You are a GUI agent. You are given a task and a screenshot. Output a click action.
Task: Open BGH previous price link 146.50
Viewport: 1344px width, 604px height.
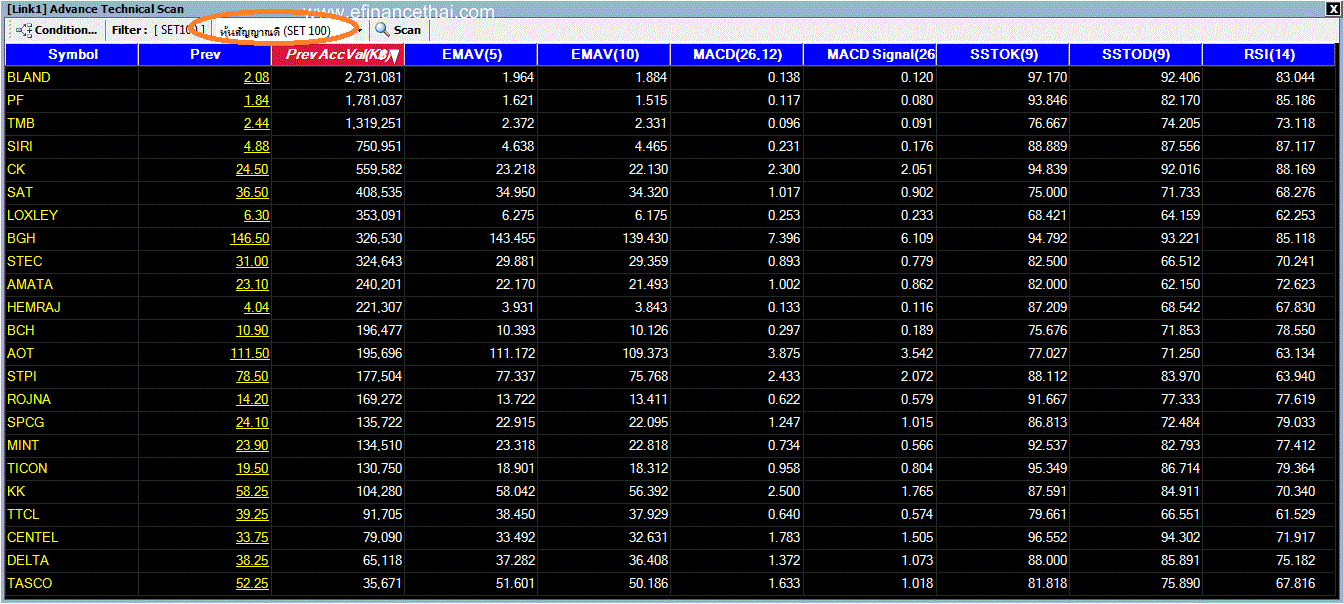coord(249,238)
